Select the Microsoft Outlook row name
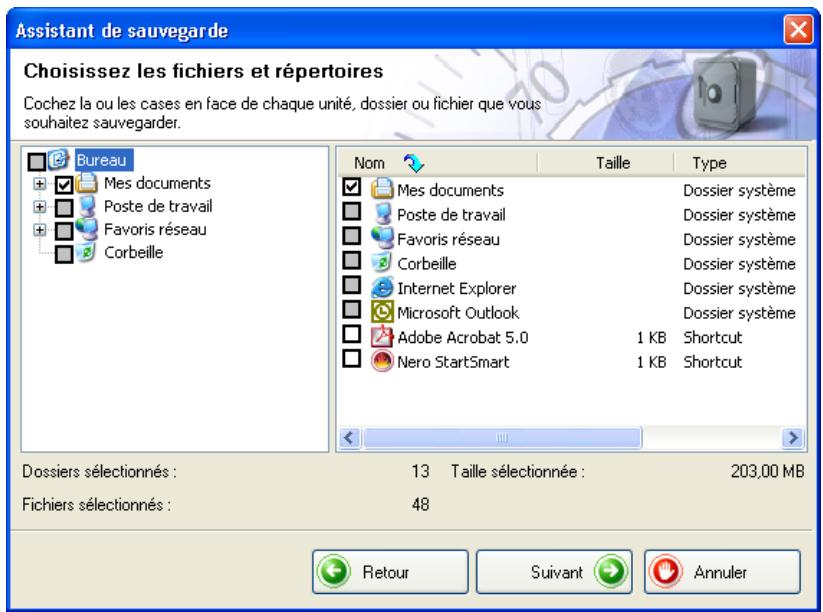This screenshot has height=612, width=823. click(x=458, y=313)
